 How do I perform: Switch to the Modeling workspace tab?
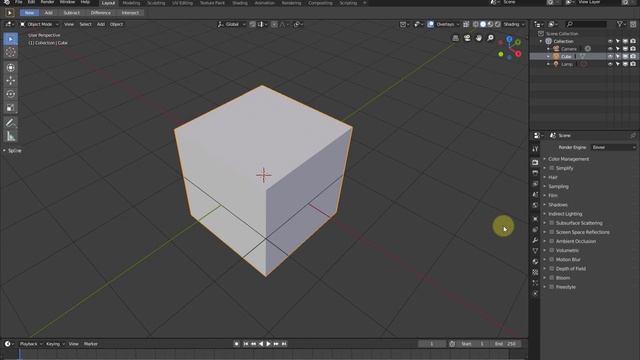click(x=131, y=3)
